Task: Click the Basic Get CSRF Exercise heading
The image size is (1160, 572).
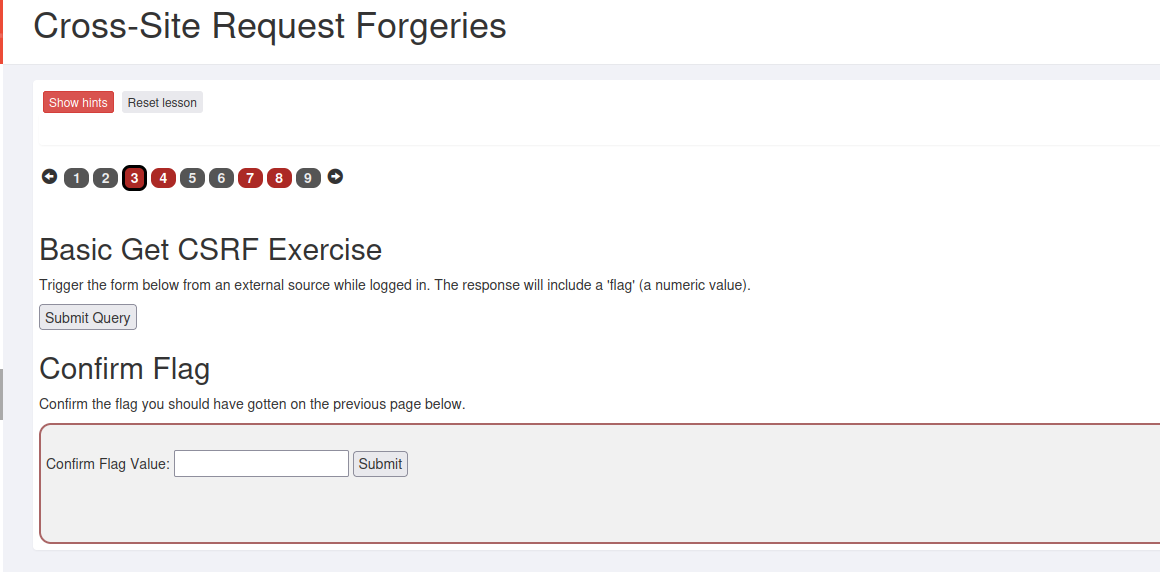Action: point(210,249)
